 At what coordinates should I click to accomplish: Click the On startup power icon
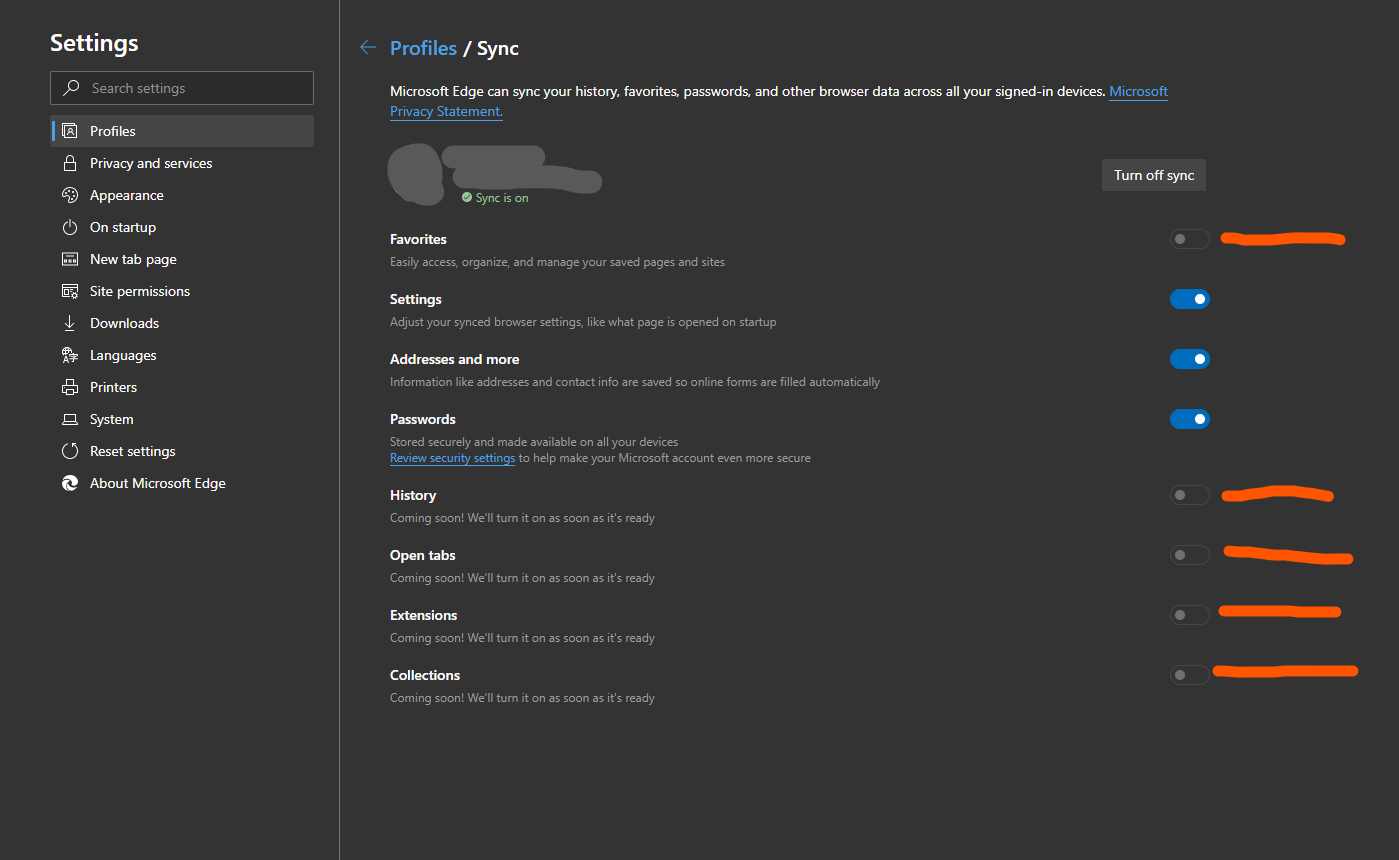point(70,227)
